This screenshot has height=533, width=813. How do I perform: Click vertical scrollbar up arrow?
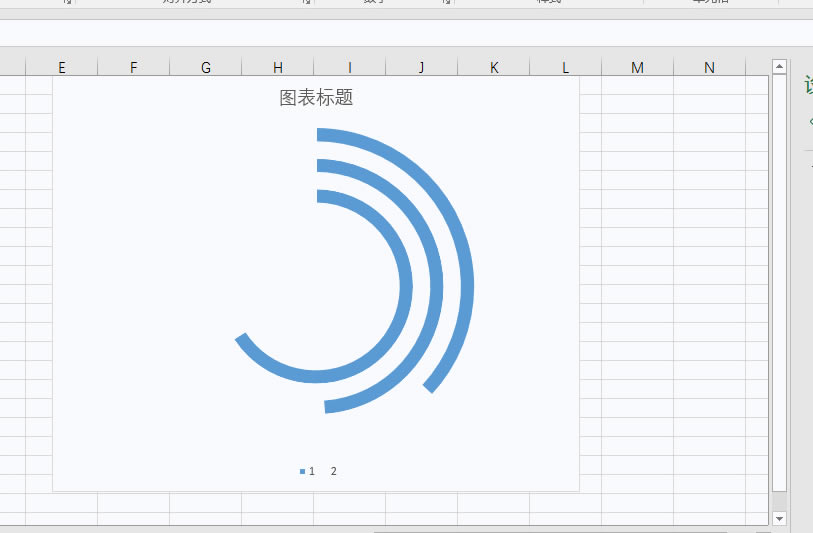tap(779, 66)
